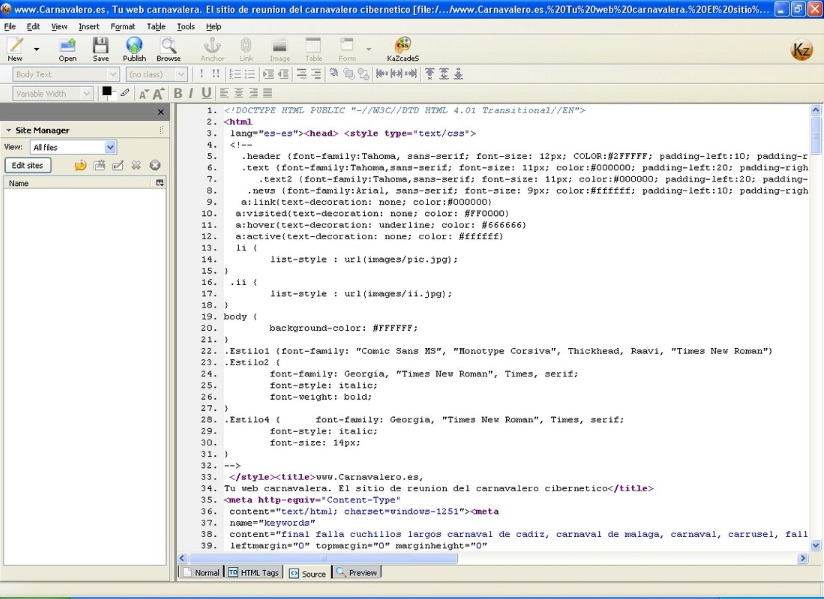This screenshot has height=599, width=824.
Task: Click the Edit sites button
Action: tap(27, 165)
